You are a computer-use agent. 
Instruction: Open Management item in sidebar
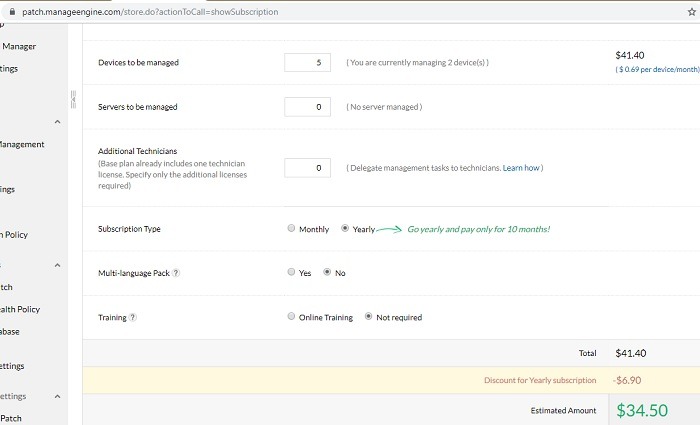coord(22,145)
